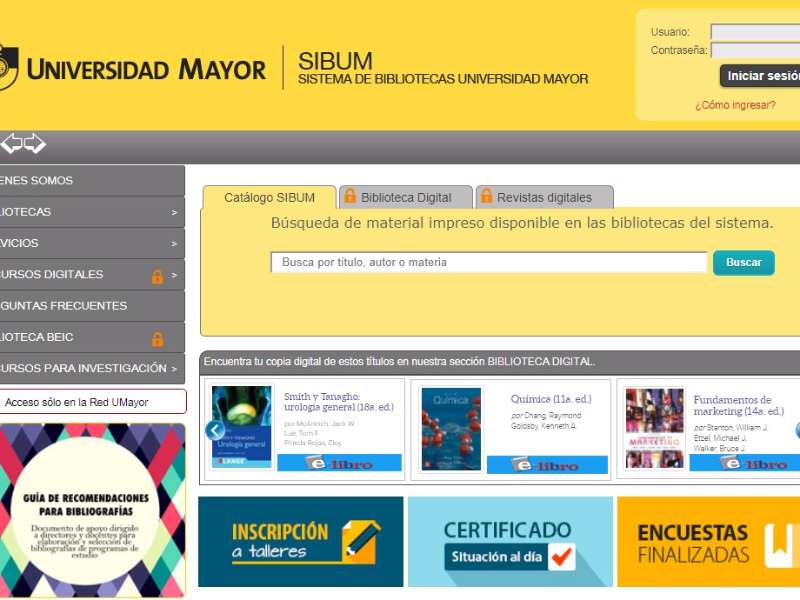Expand Recursos para Investigación submenu arrow
This screenshot has height=600, width=800.
coord(174,368)
